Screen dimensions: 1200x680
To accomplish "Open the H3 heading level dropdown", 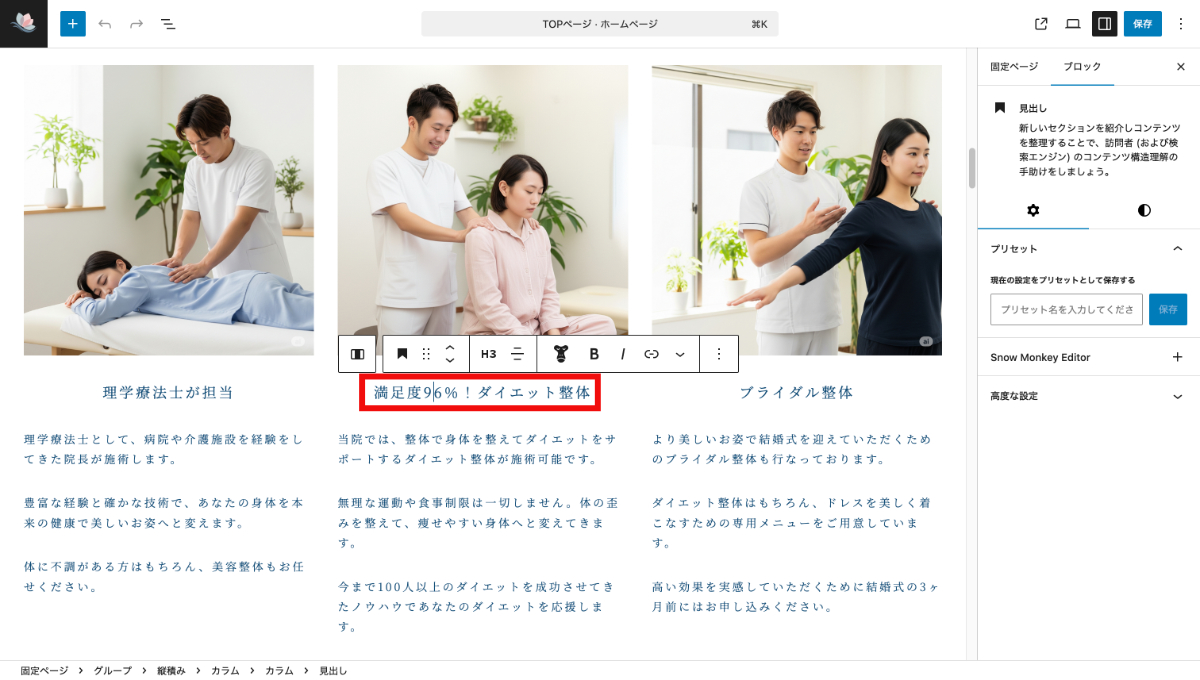I will [487, 353].
